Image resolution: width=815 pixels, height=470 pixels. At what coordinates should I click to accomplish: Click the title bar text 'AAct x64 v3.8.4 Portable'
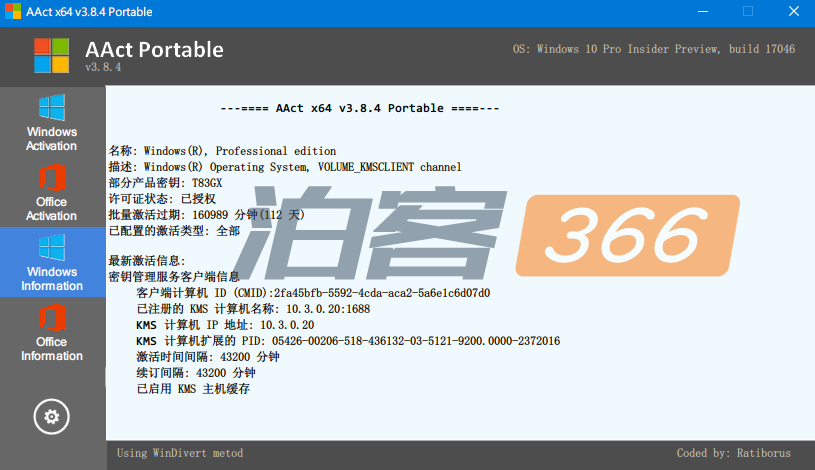point(89,12)
